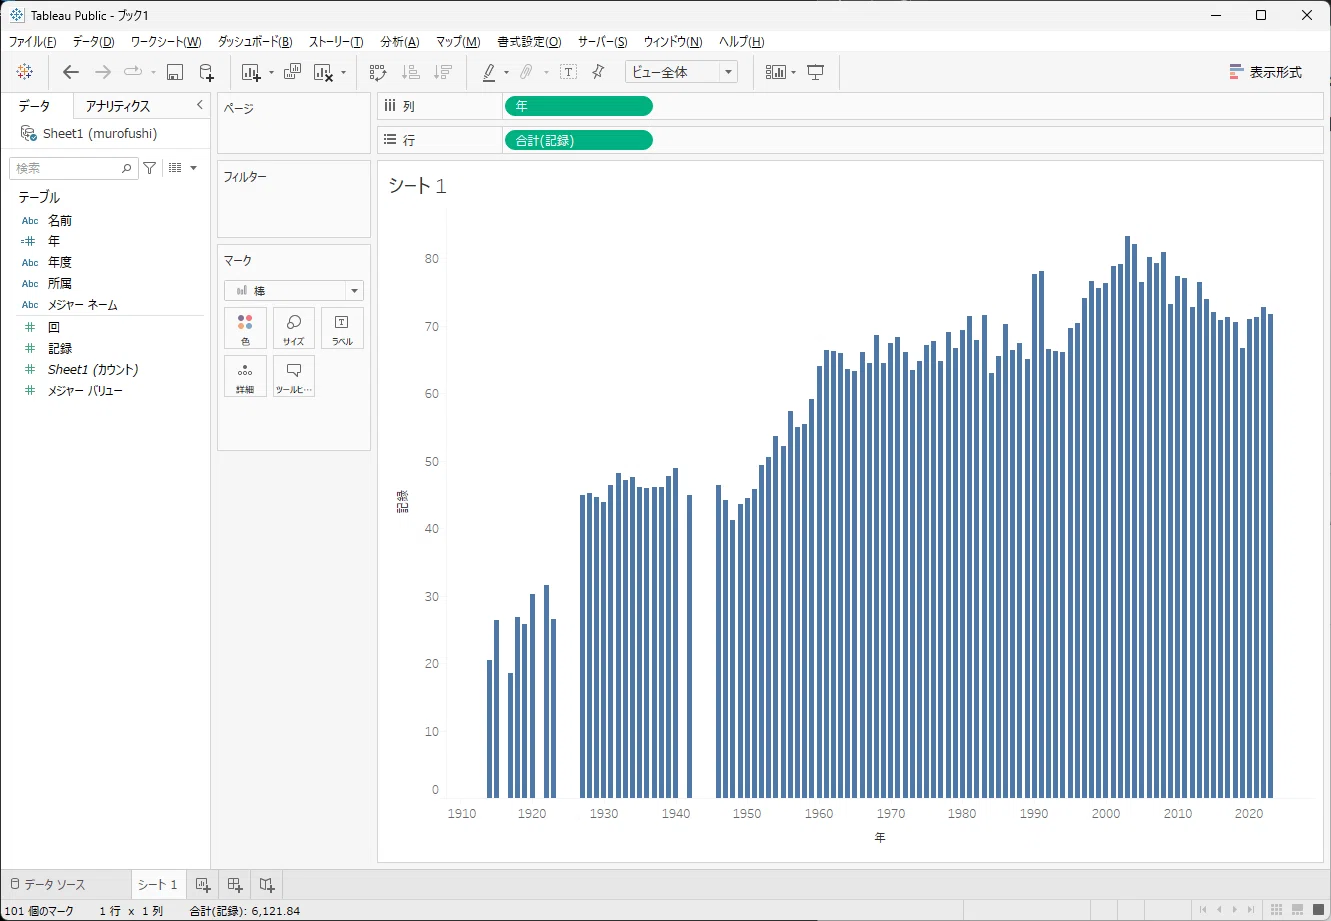Viewport: 1331px width, 921px height.
Task: Open the ダッシュボード(B) menu
Action: [255, 42]
